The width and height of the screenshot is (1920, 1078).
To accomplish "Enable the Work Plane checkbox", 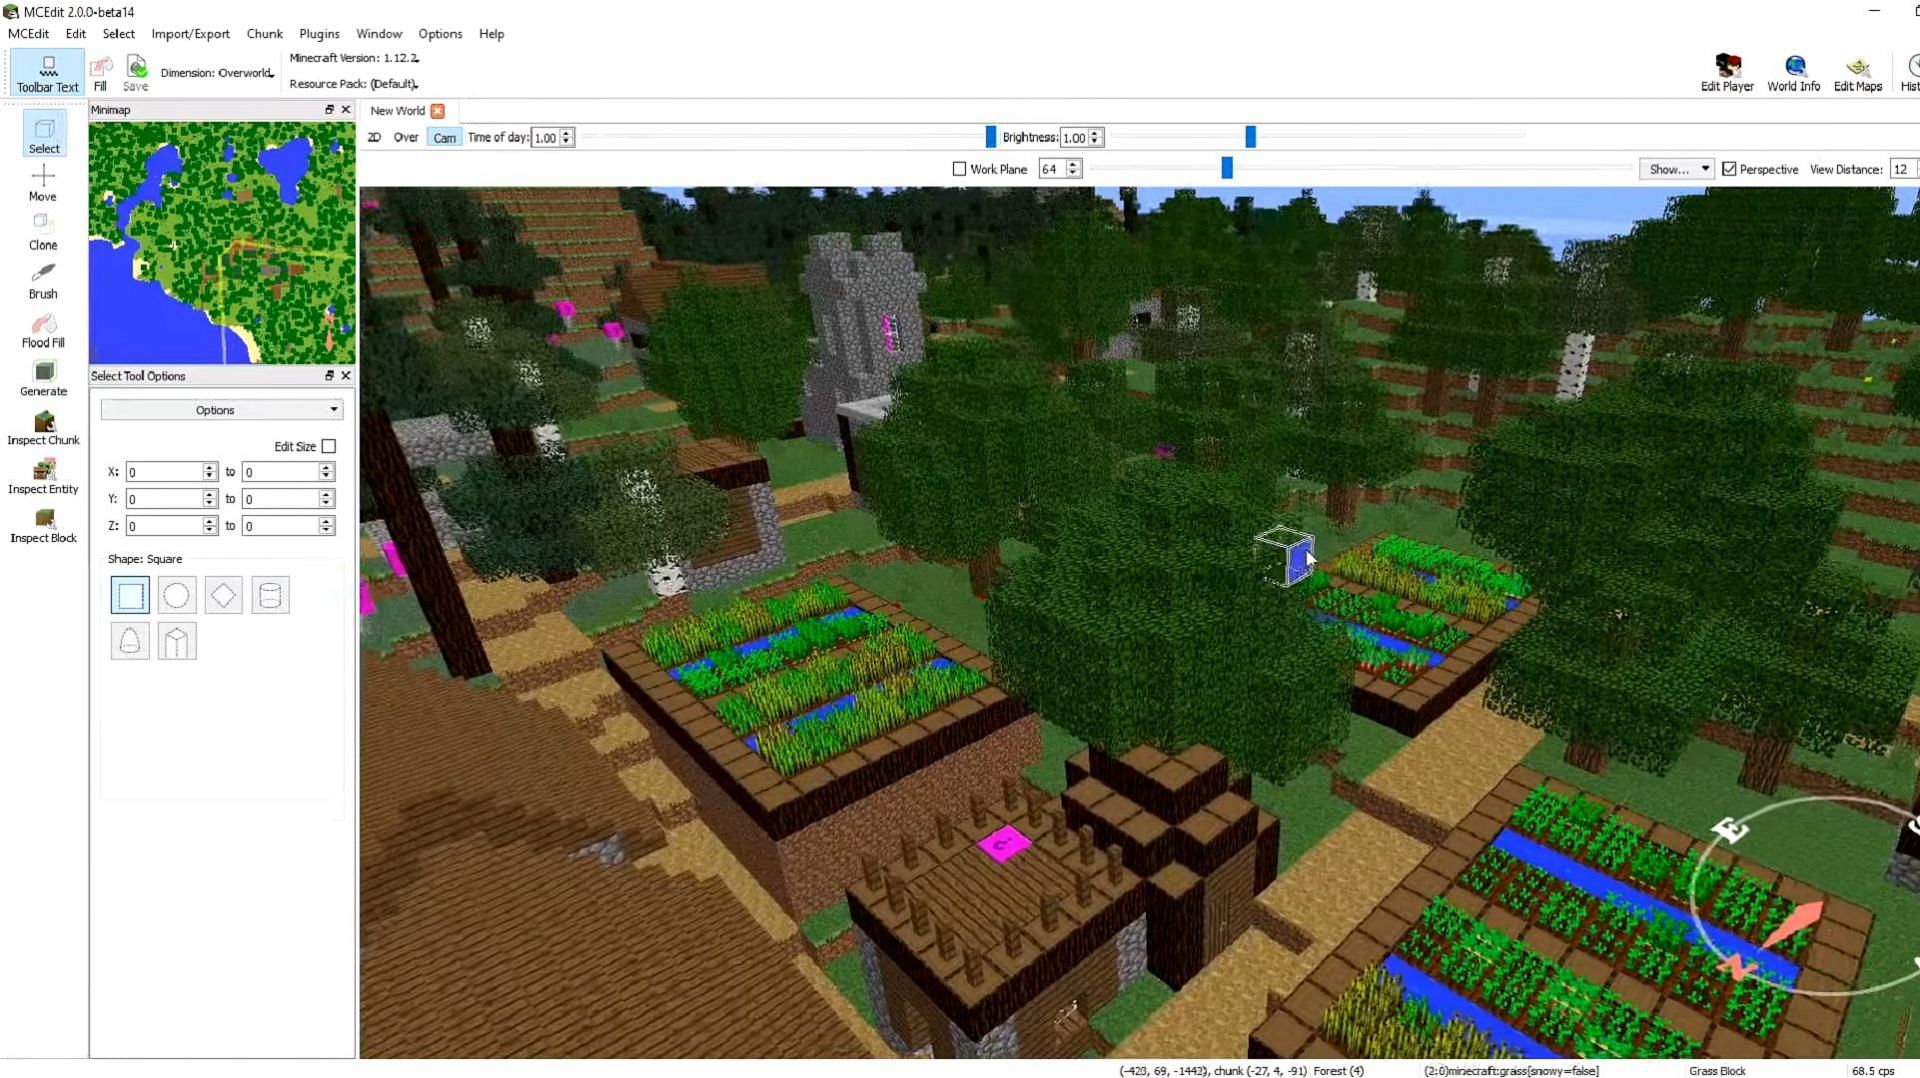I will 959,169.
